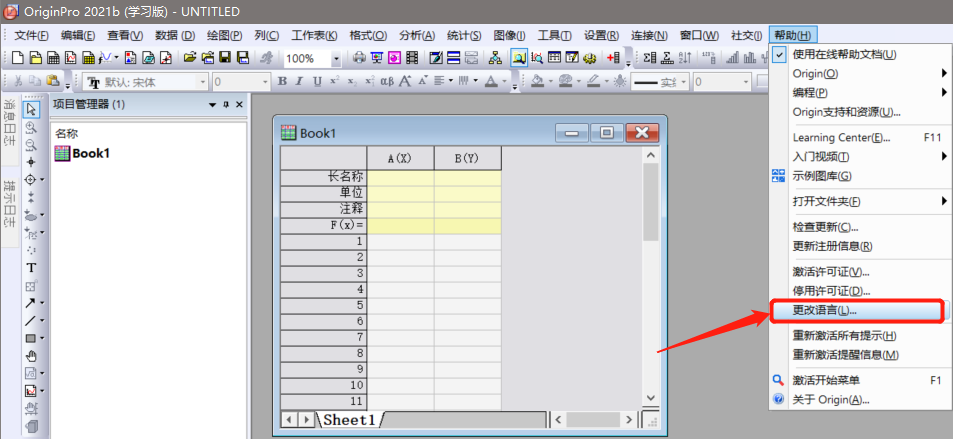The width and height of the screenshot is (953, 439).
Task: Click the superscript x² icon
Action: click(x=334, y=81)
